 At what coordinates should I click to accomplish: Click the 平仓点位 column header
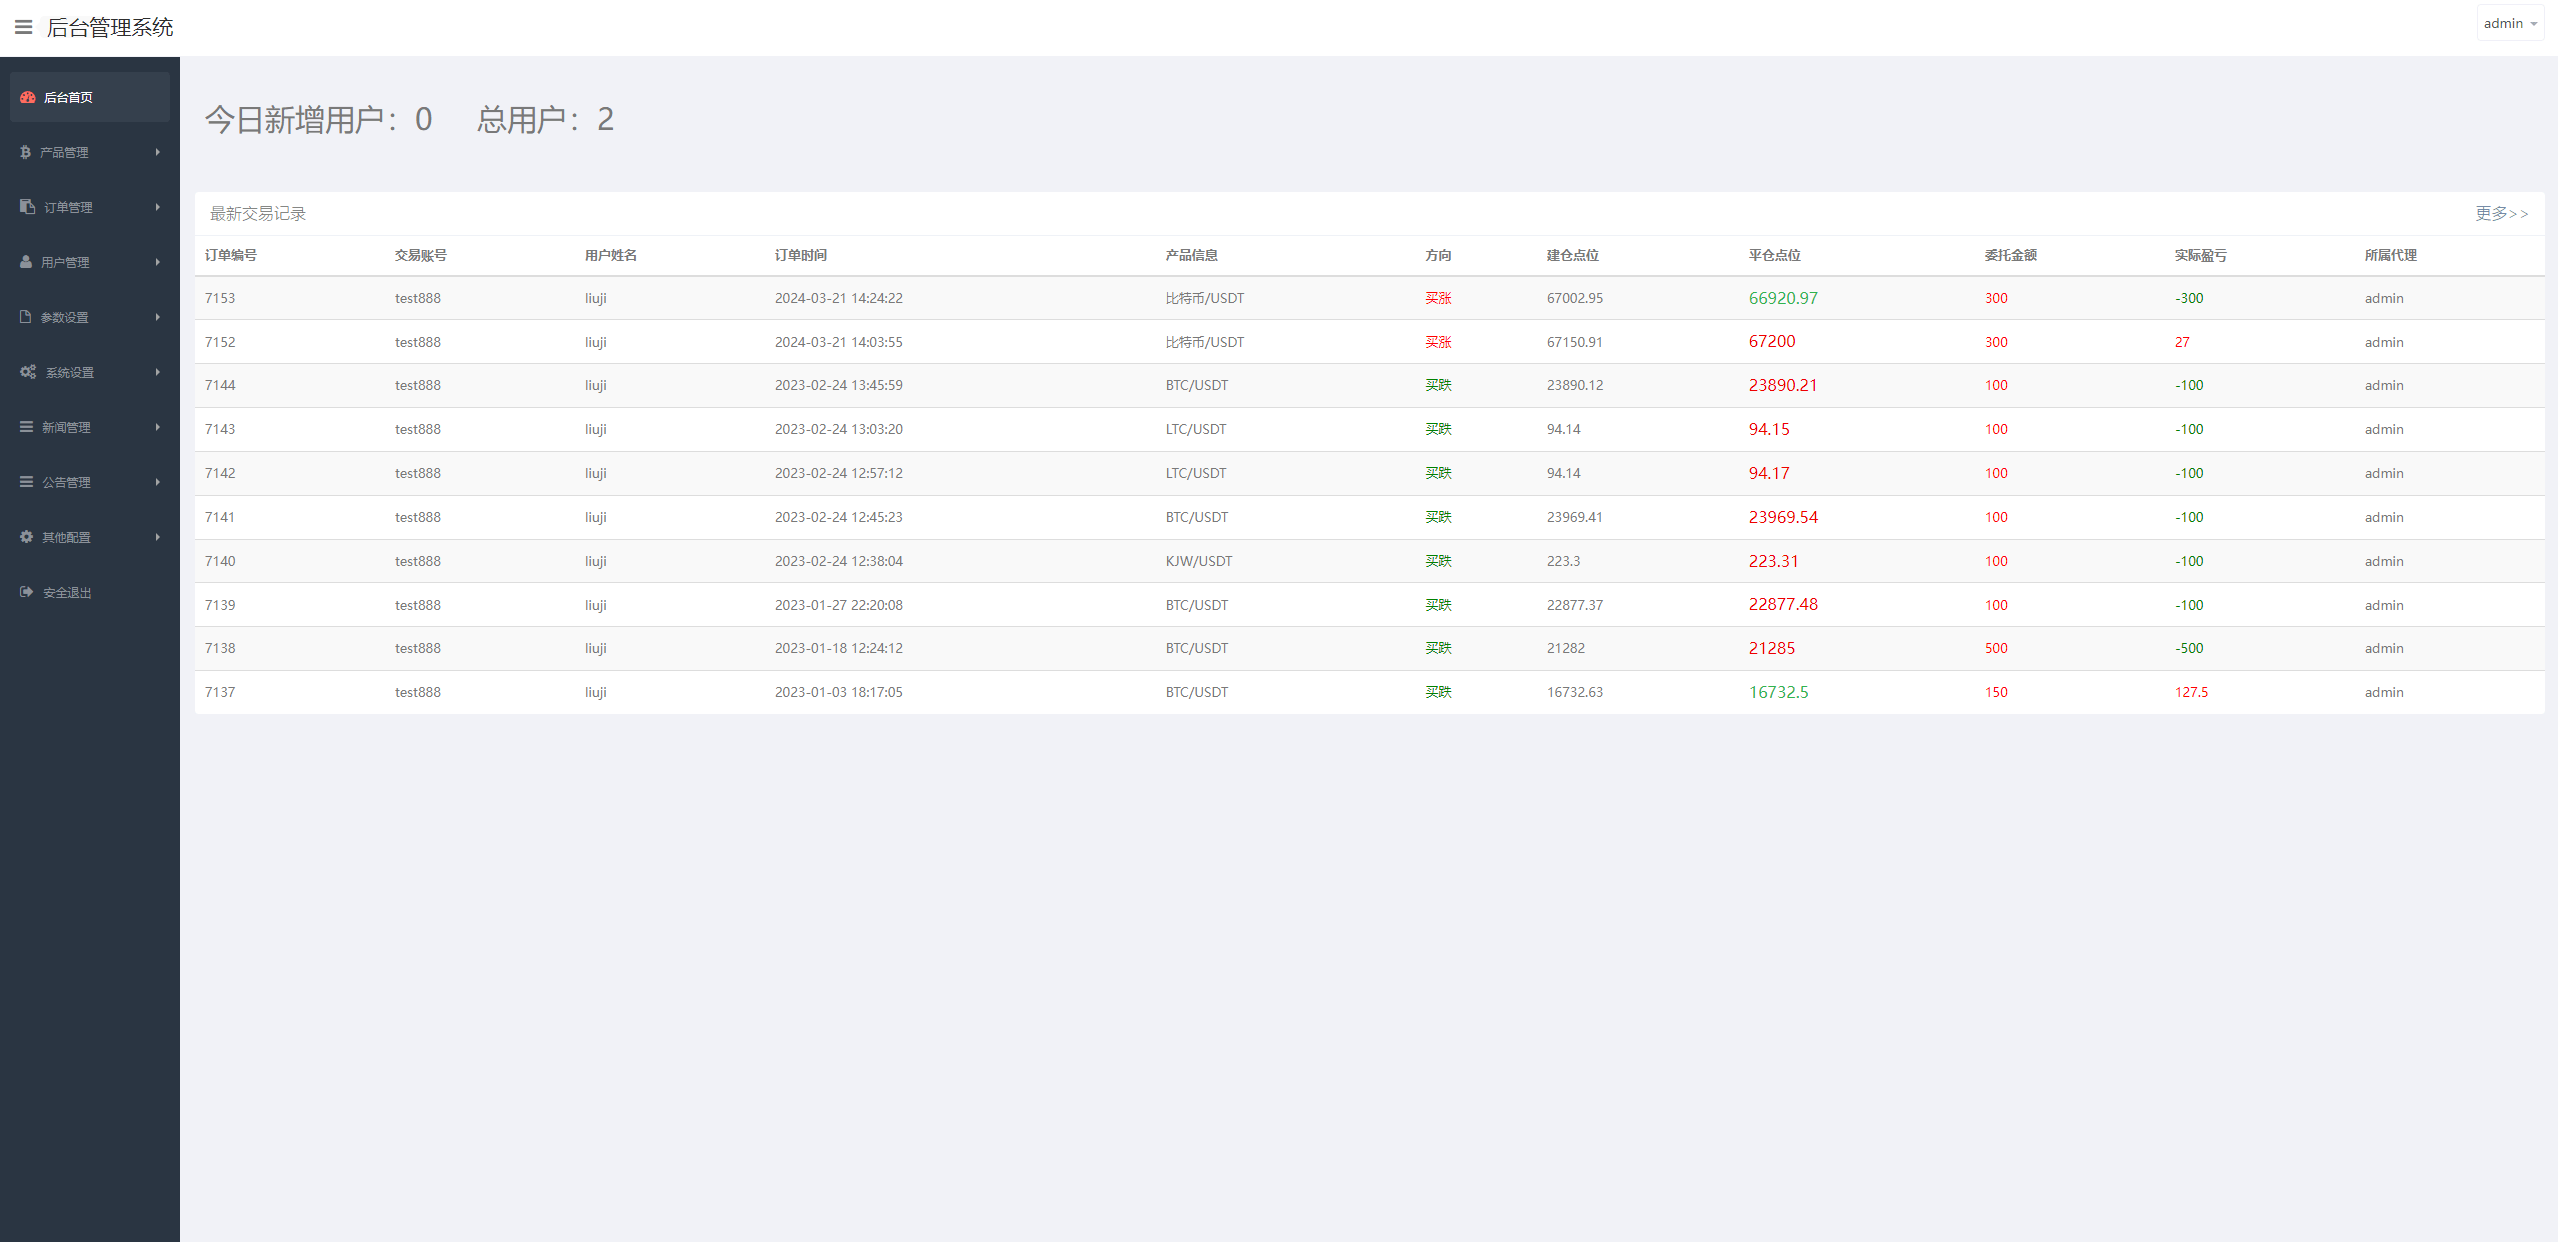1774,255
